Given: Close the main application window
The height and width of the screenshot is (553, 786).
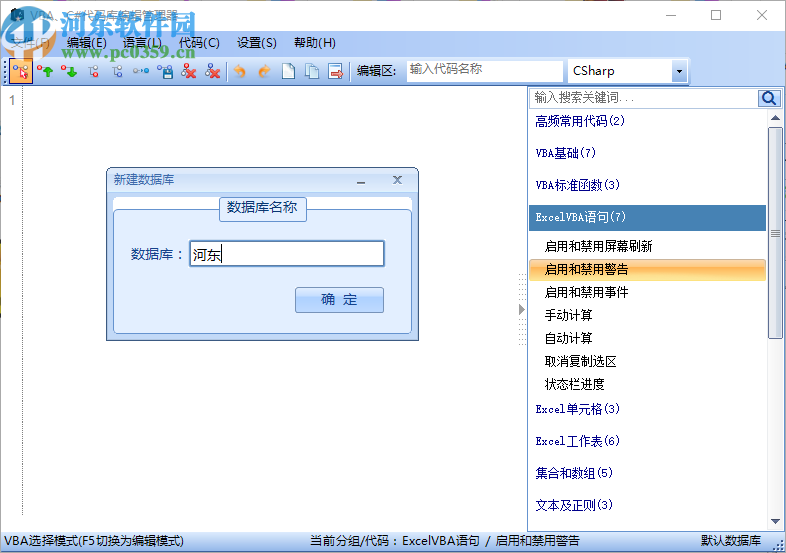Looking at the screenshot, I should (761, 15).
